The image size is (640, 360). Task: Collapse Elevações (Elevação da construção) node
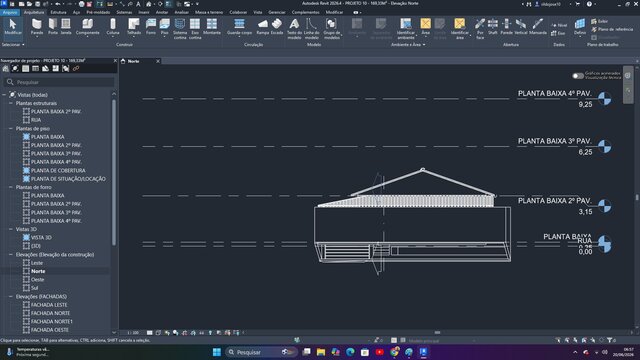(x=11, y=254)
